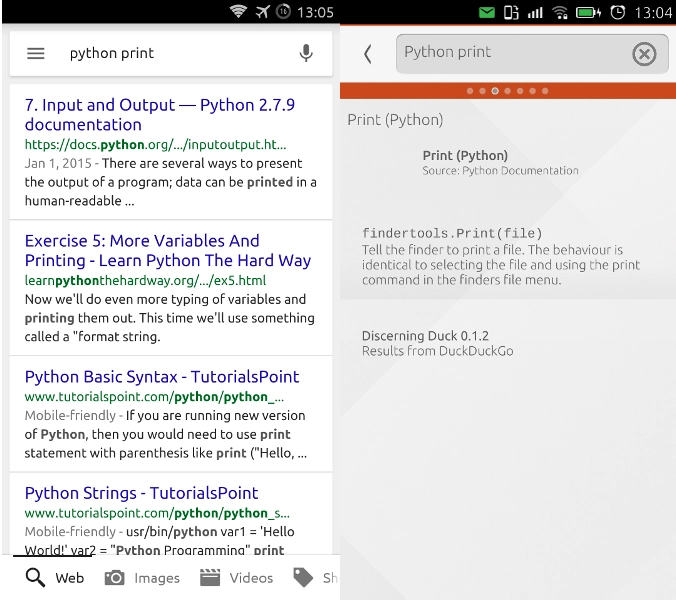Click the Wi-Fi icon in left status bar
676x600 pixels.
(238, 11)
